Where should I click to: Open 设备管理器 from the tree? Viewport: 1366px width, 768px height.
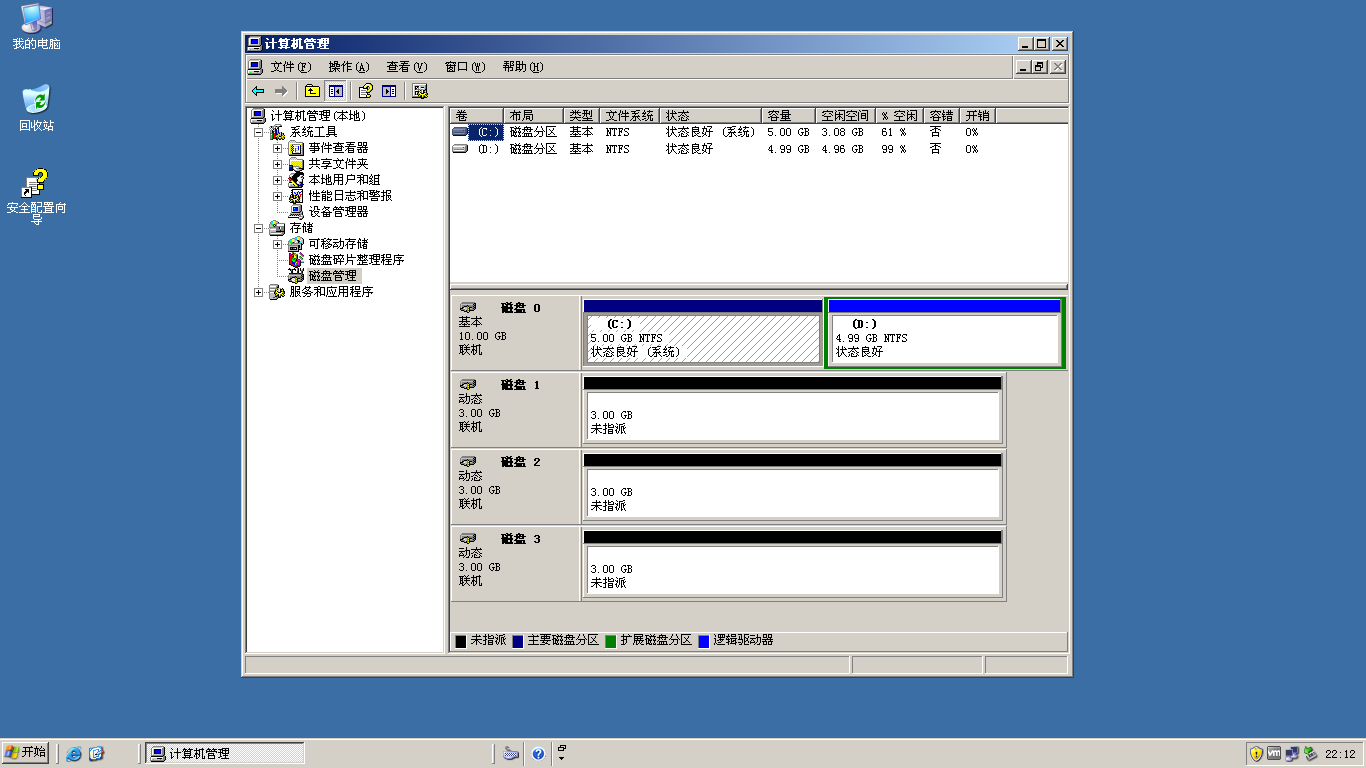point(337,212)
